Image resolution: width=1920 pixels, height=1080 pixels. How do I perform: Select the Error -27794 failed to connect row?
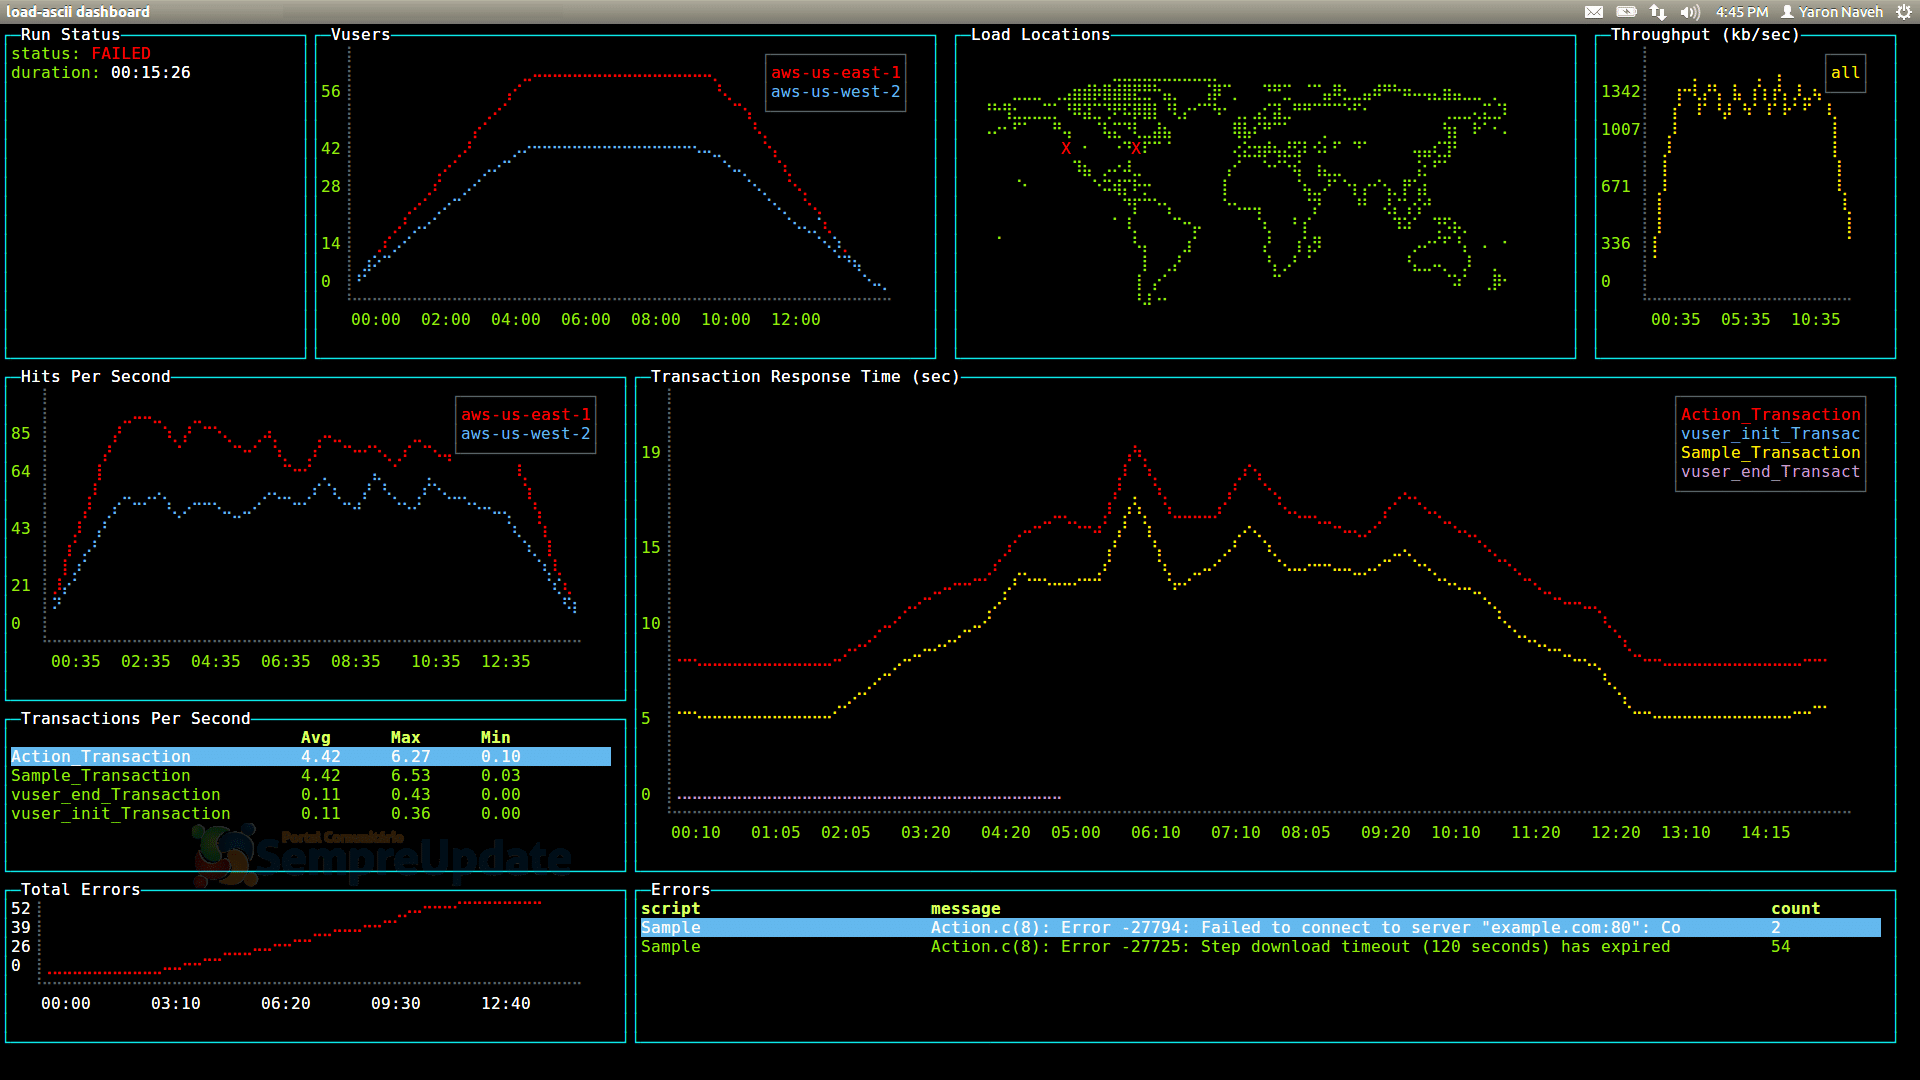point(1260,928)
